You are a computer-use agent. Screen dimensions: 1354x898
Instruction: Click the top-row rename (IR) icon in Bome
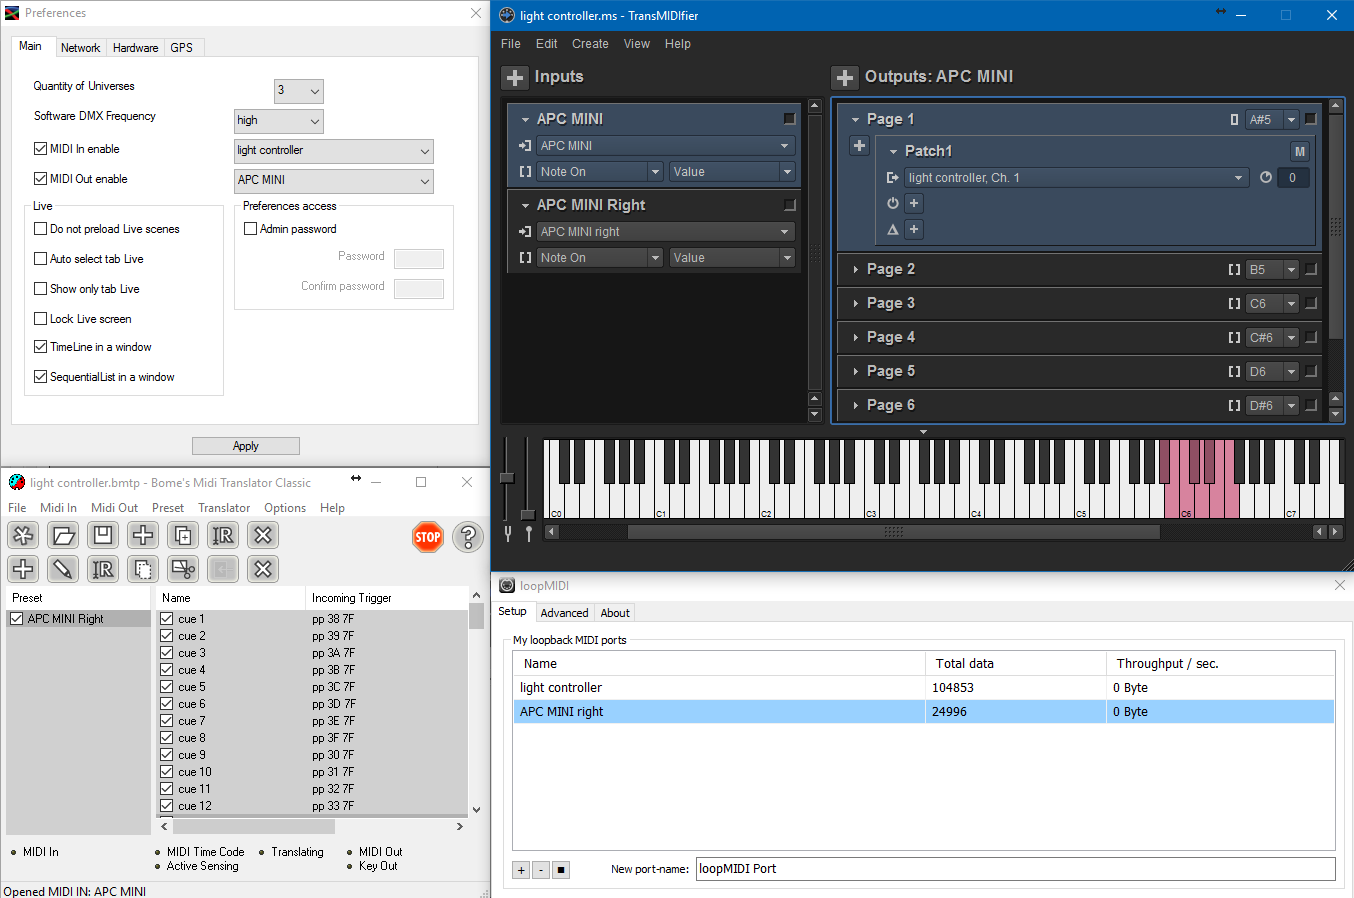(x=223, y=535)
